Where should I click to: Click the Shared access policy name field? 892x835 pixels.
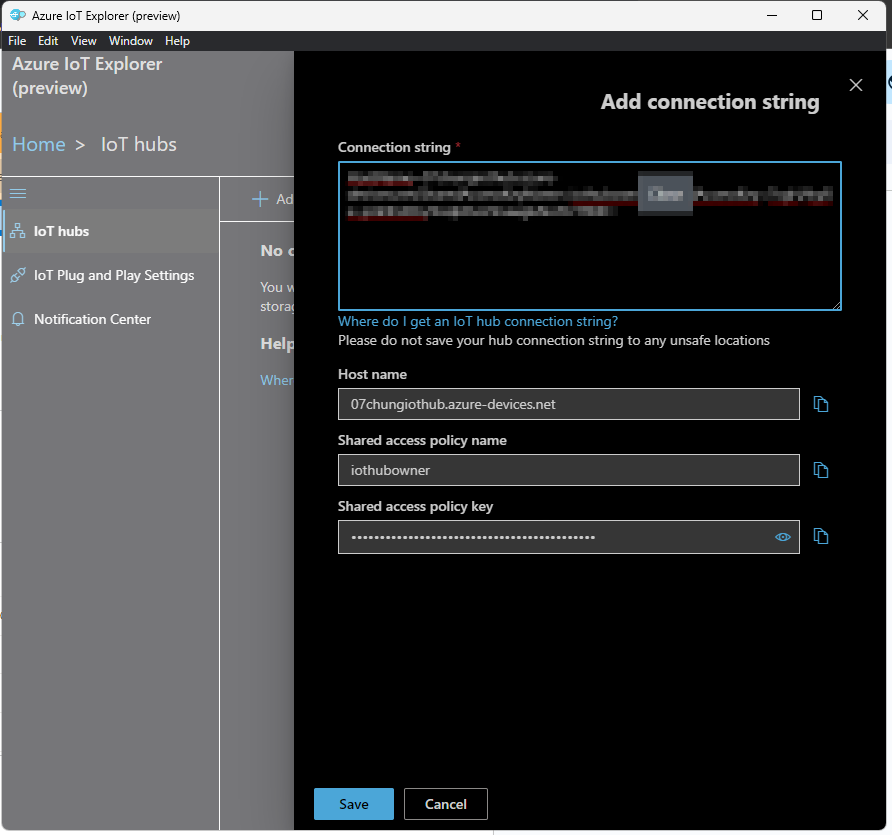(569, 470)
